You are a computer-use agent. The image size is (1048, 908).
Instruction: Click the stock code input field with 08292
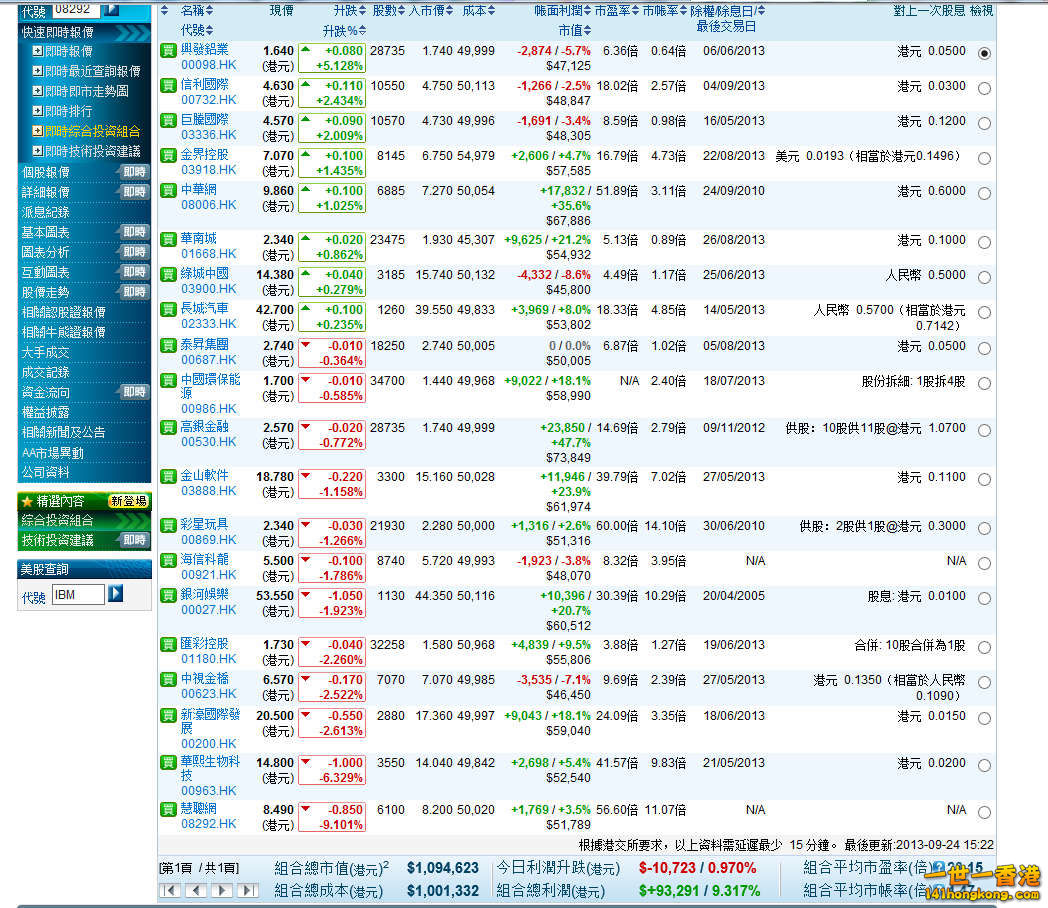[x=76, y=9]
